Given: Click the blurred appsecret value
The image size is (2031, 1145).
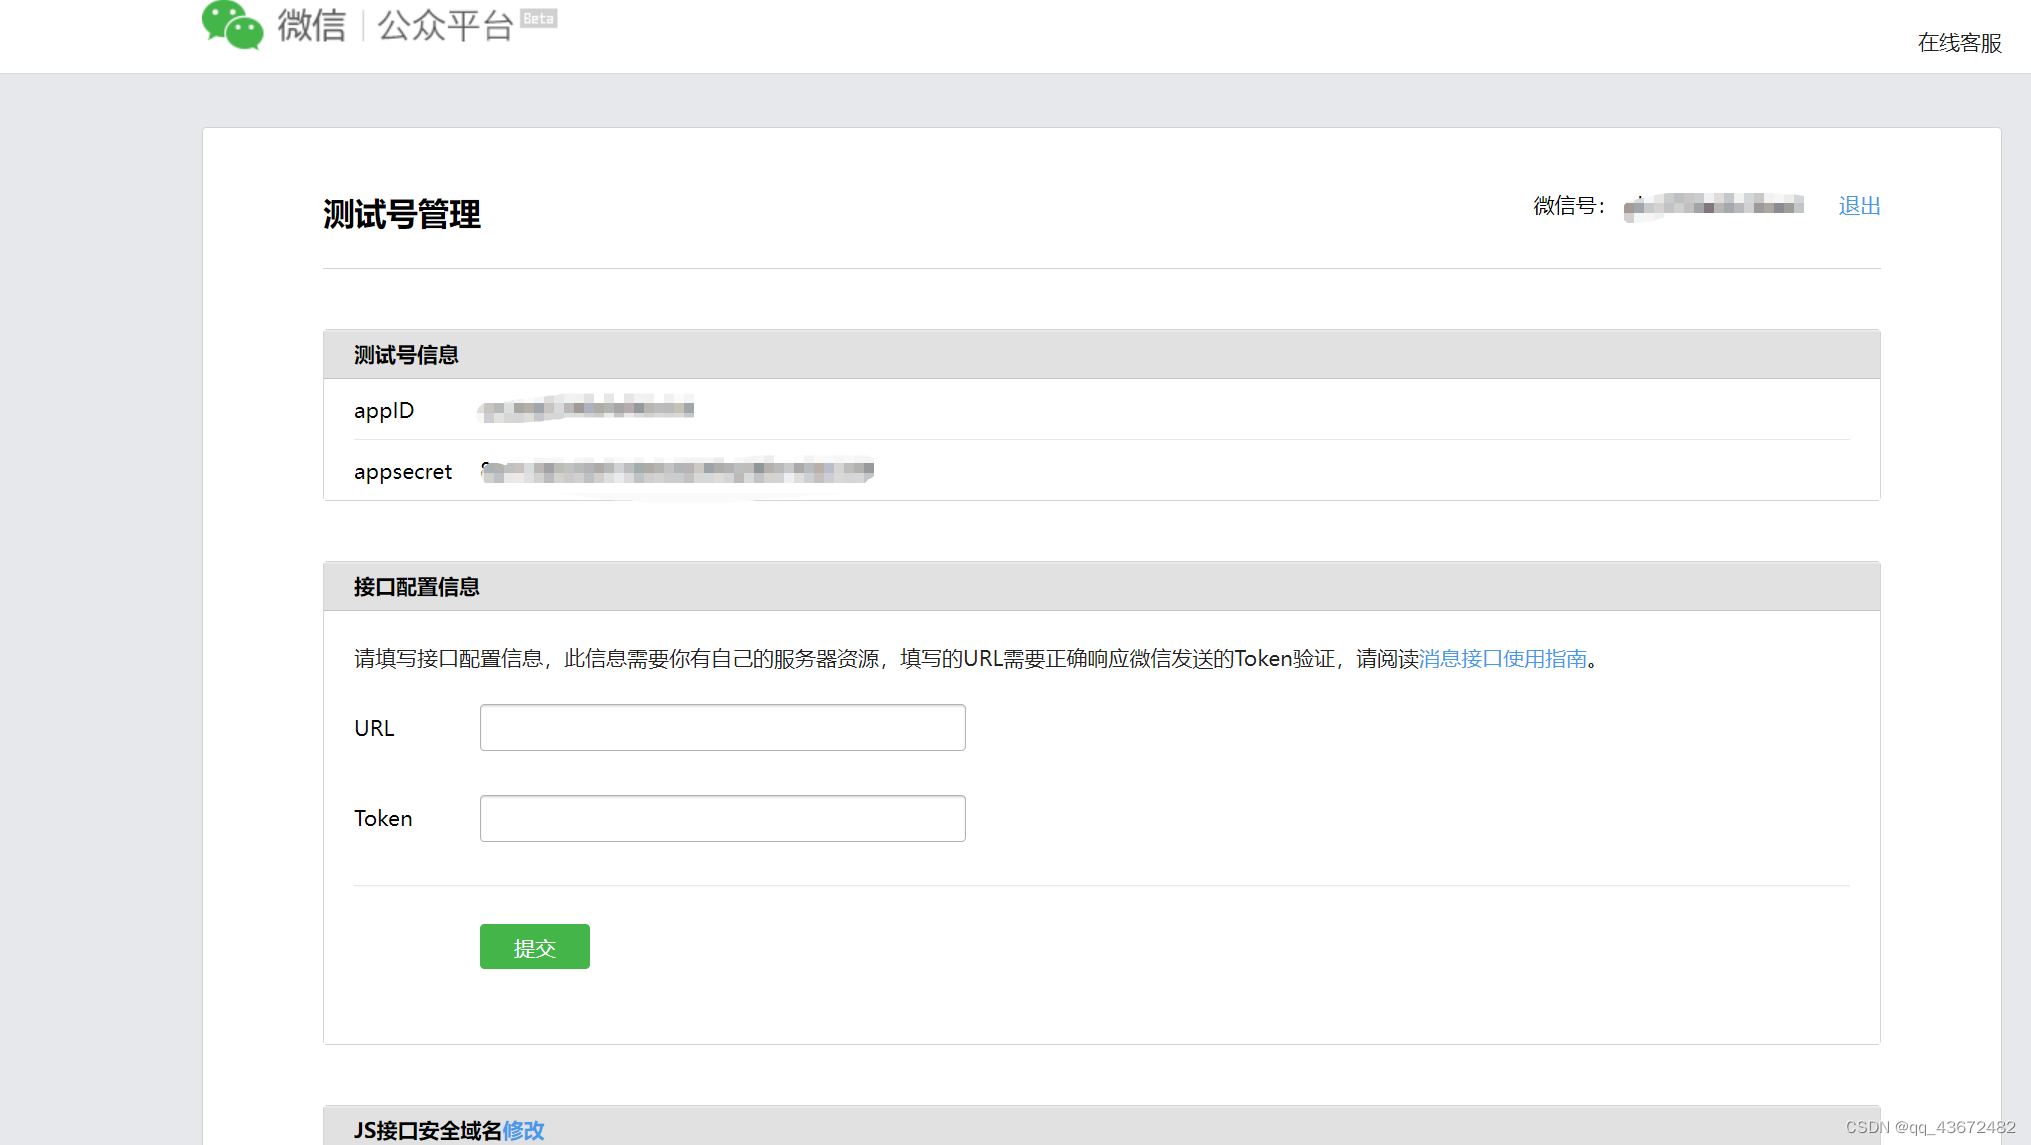Looking at the screenshot, I should 677,471.
